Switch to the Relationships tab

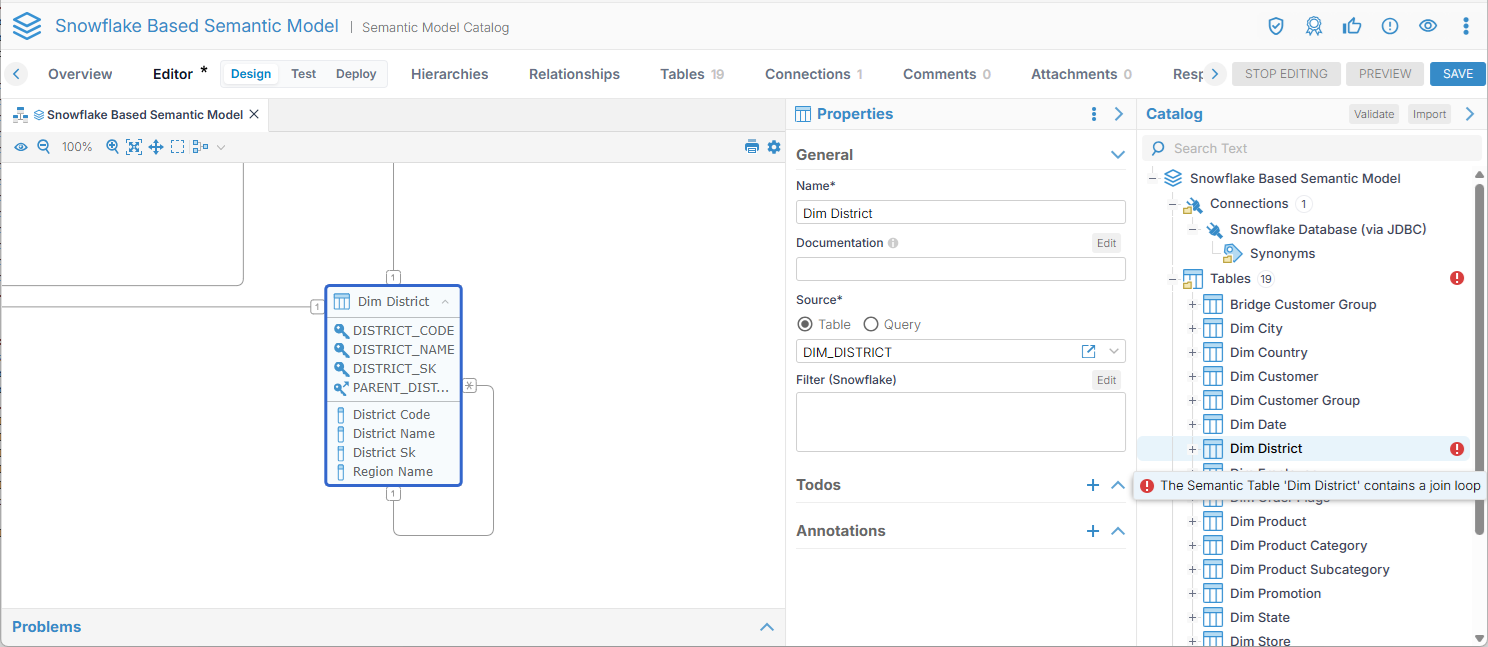(x=574, y=74)
